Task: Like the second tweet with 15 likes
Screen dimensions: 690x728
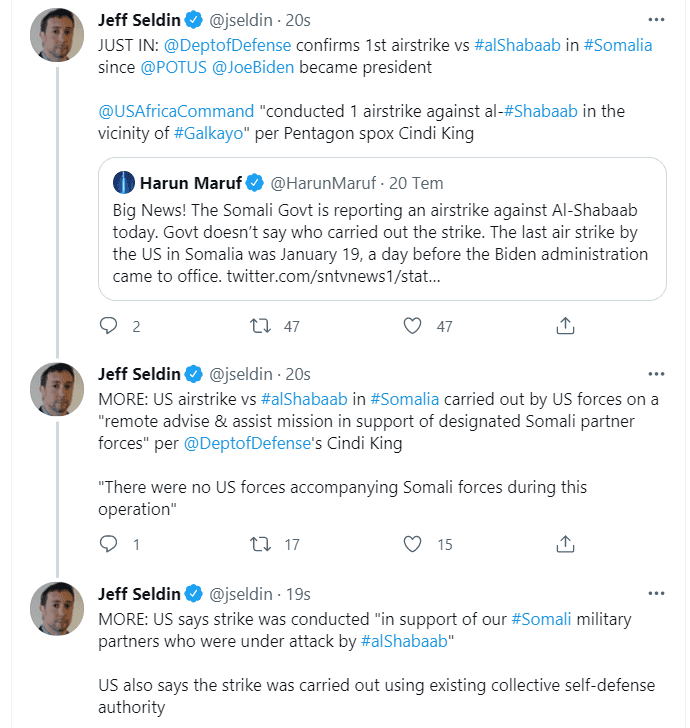Action: [x=412, y=544]
